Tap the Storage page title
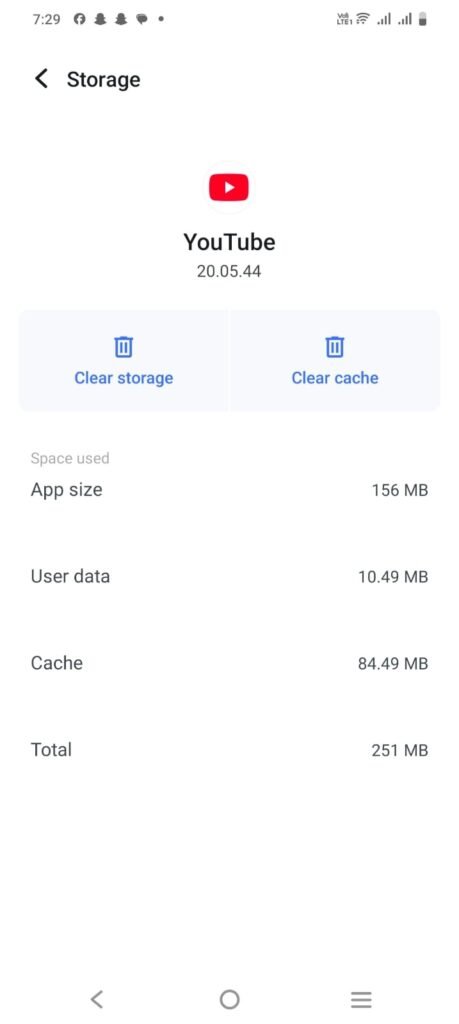Image resolution: width=459 pixels, height=1024 pixels. click(103, 80)
